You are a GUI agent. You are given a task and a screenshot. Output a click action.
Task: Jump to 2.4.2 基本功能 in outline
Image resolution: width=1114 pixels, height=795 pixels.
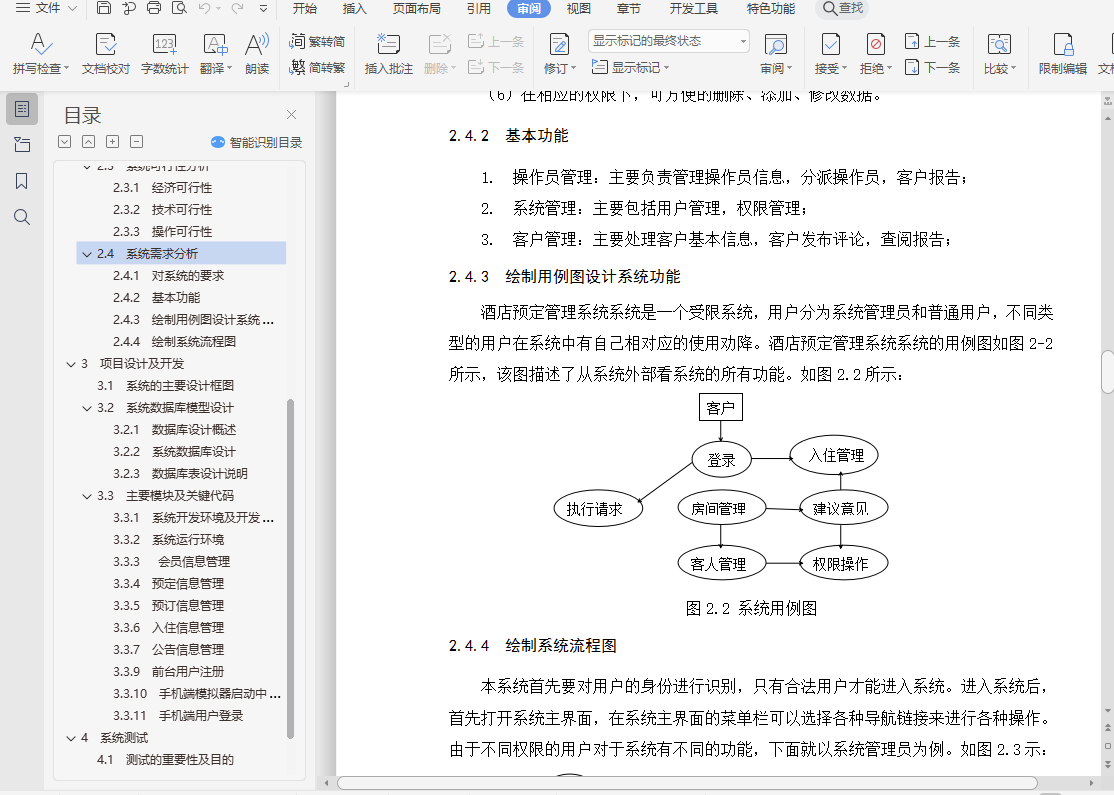(156, 298)
